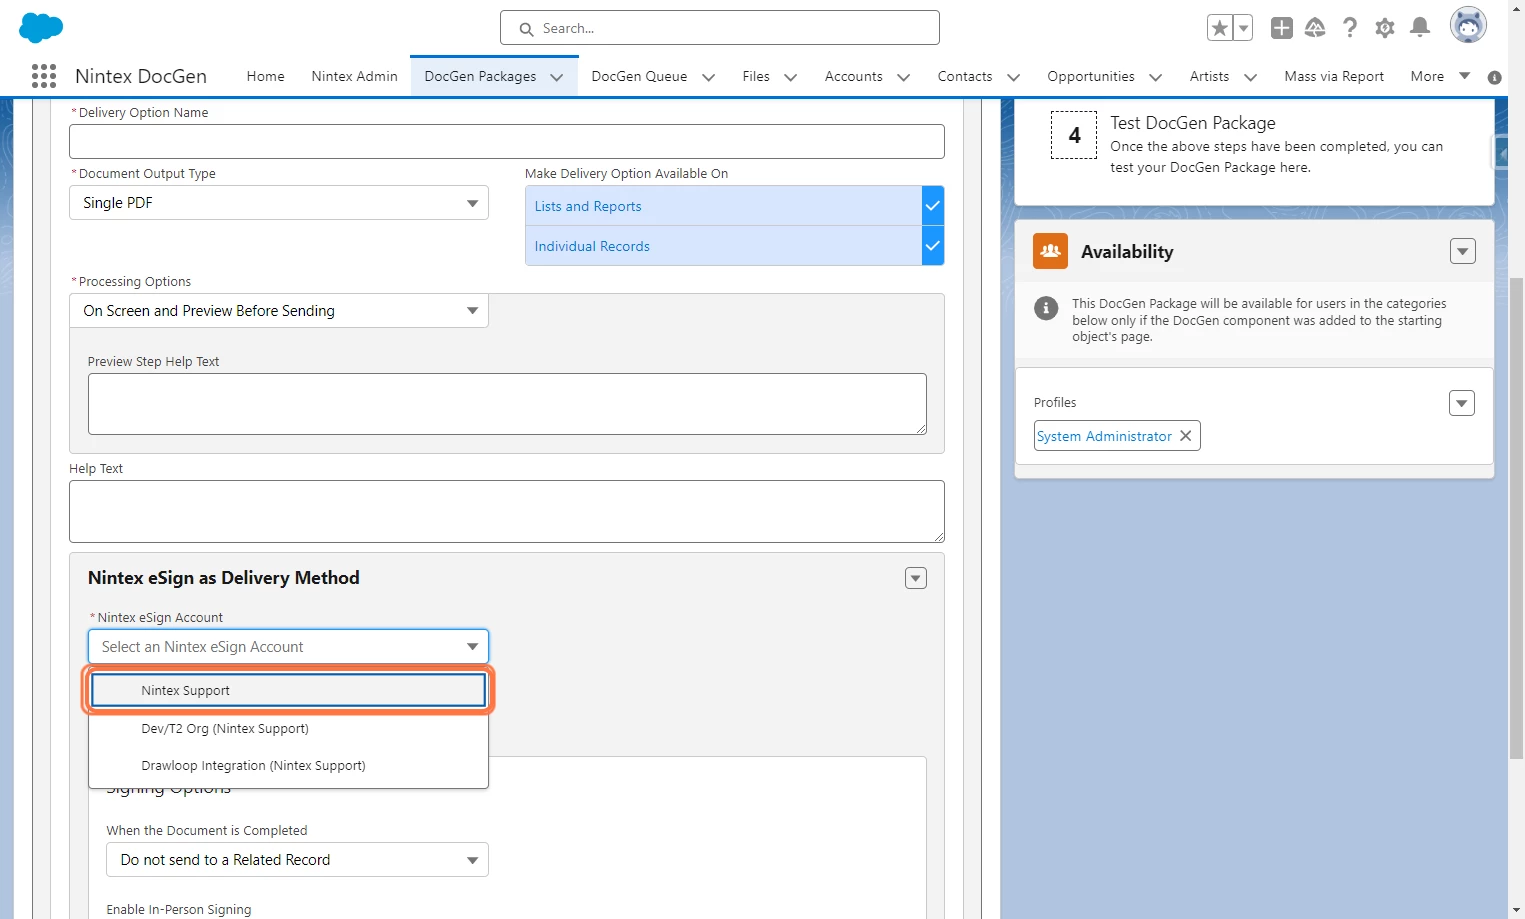
Task: Open the Contacts tab
Action: [x=965, y=76]
